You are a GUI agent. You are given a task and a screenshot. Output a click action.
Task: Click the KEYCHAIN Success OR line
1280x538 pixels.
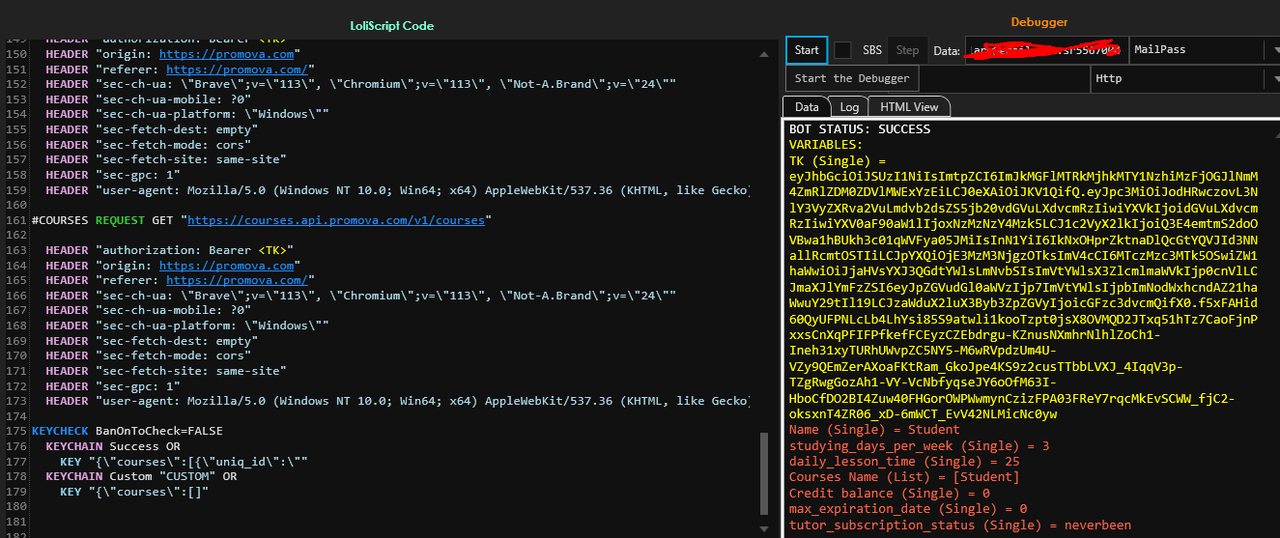113,446
